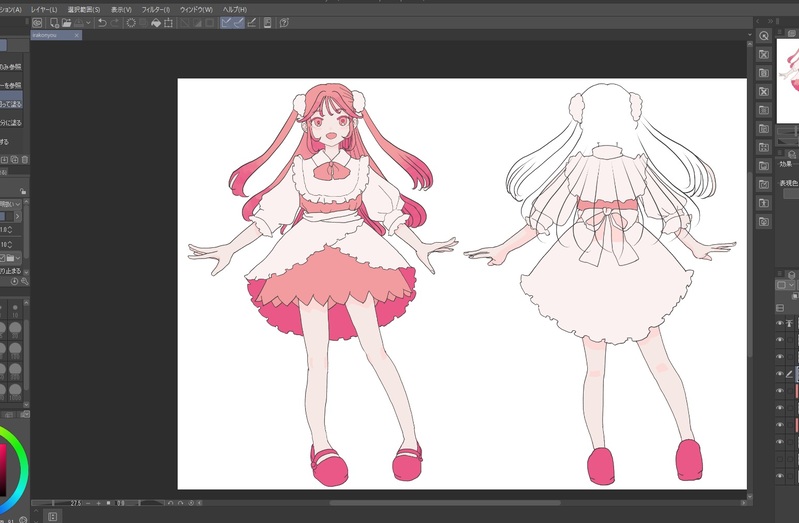Viewport: 799px width, 523px height.
Task: Open CLIP STUDIO launcher icon in toolbar
Action: [x=38, y=22]
